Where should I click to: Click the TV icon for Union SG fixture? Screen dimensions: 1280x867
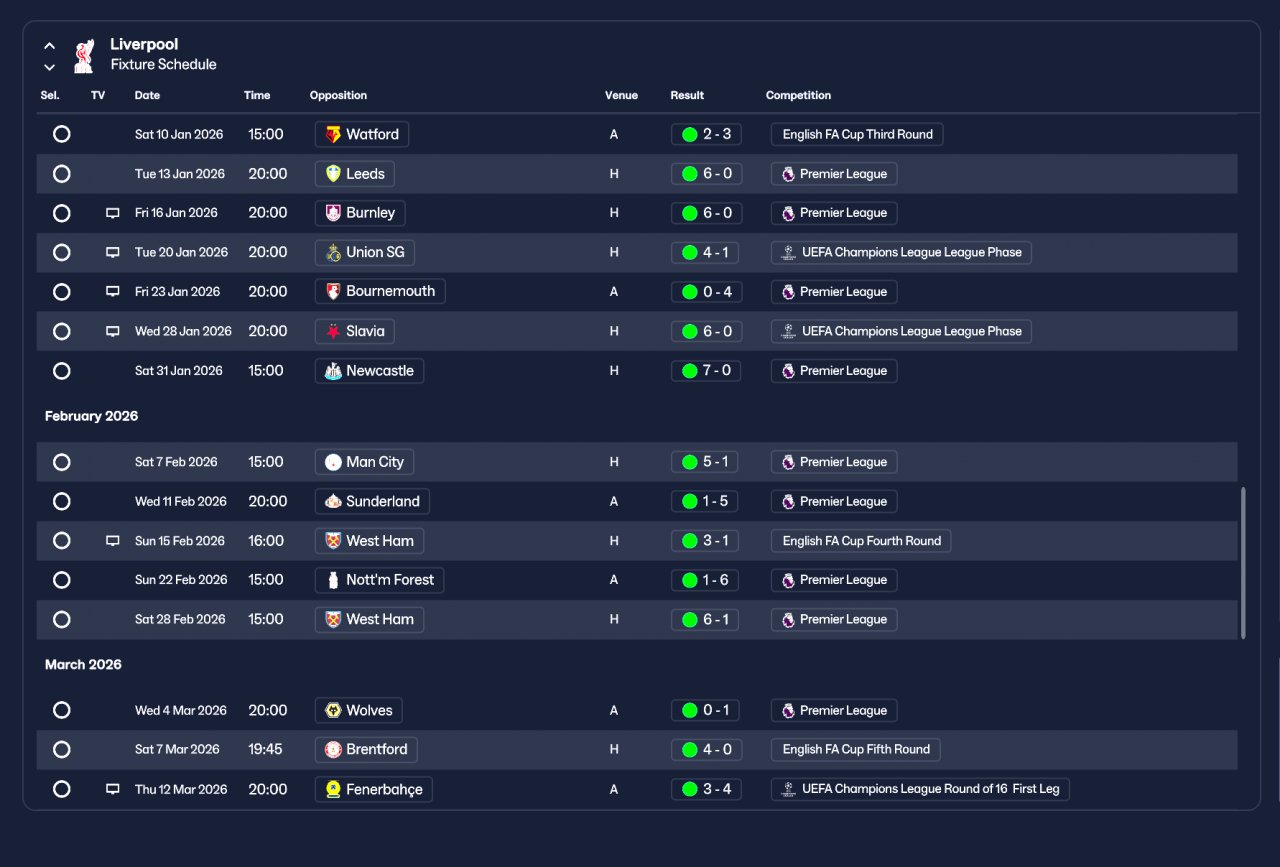[113, 253]
